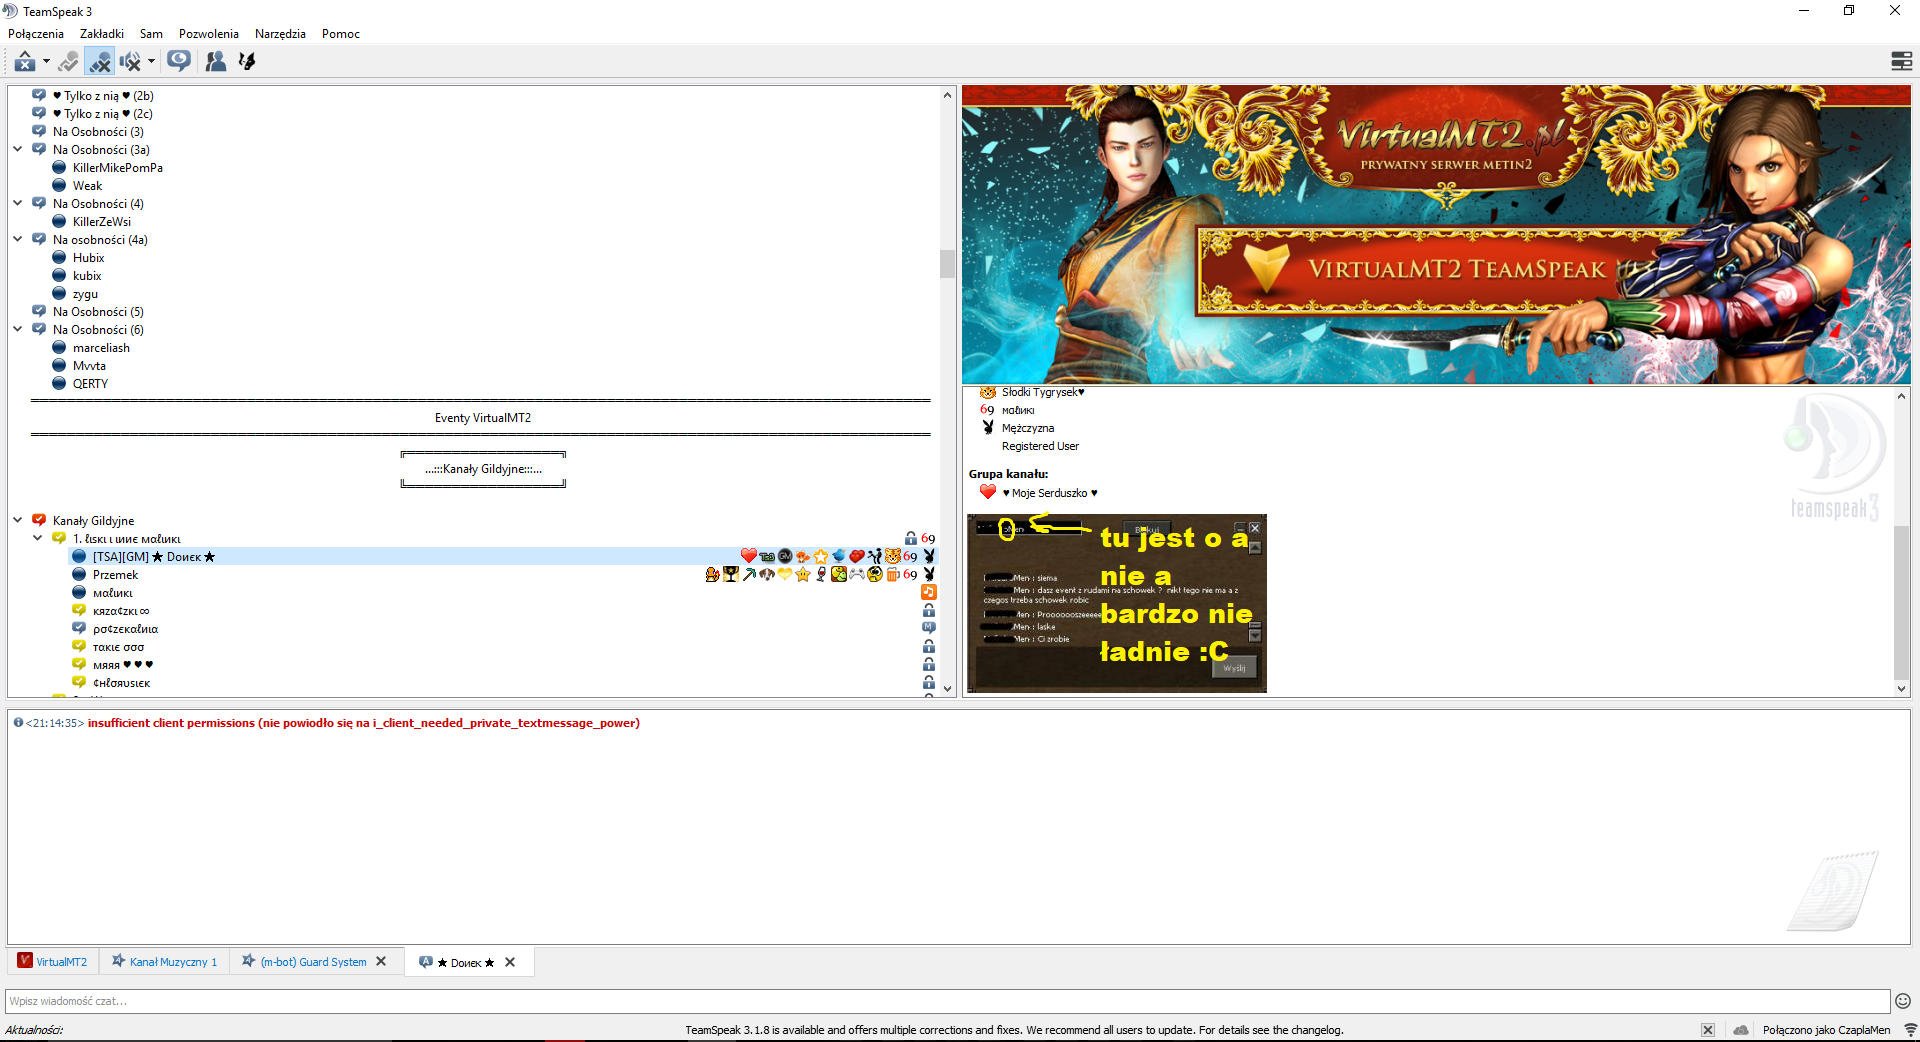The height and width of the screenshot is (1042, 1920).
Task: Click the info panel scroll down arrow
Action: (1902, 689)
